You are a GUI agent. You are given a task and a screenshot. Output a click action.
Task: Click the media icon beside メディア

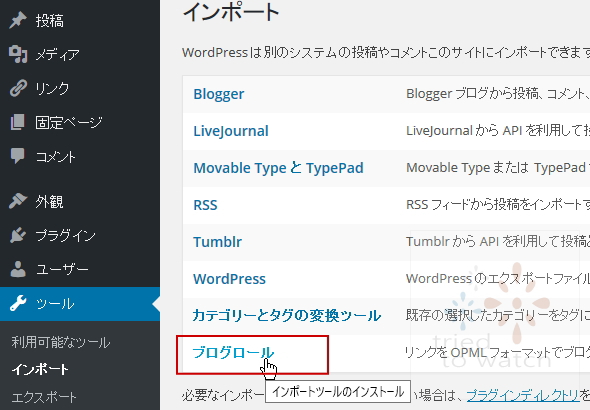(18, 54)
